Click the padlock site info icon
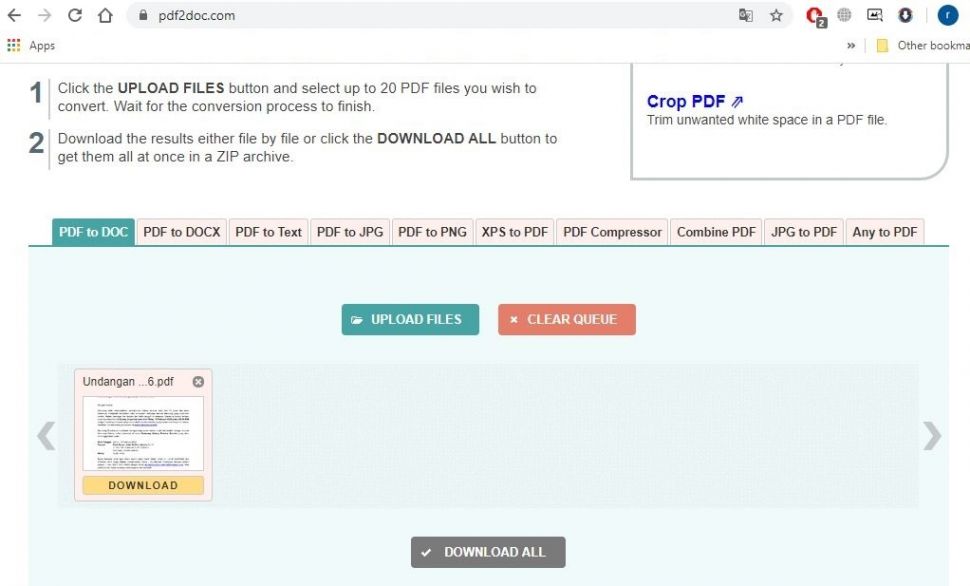 point(143,15)
